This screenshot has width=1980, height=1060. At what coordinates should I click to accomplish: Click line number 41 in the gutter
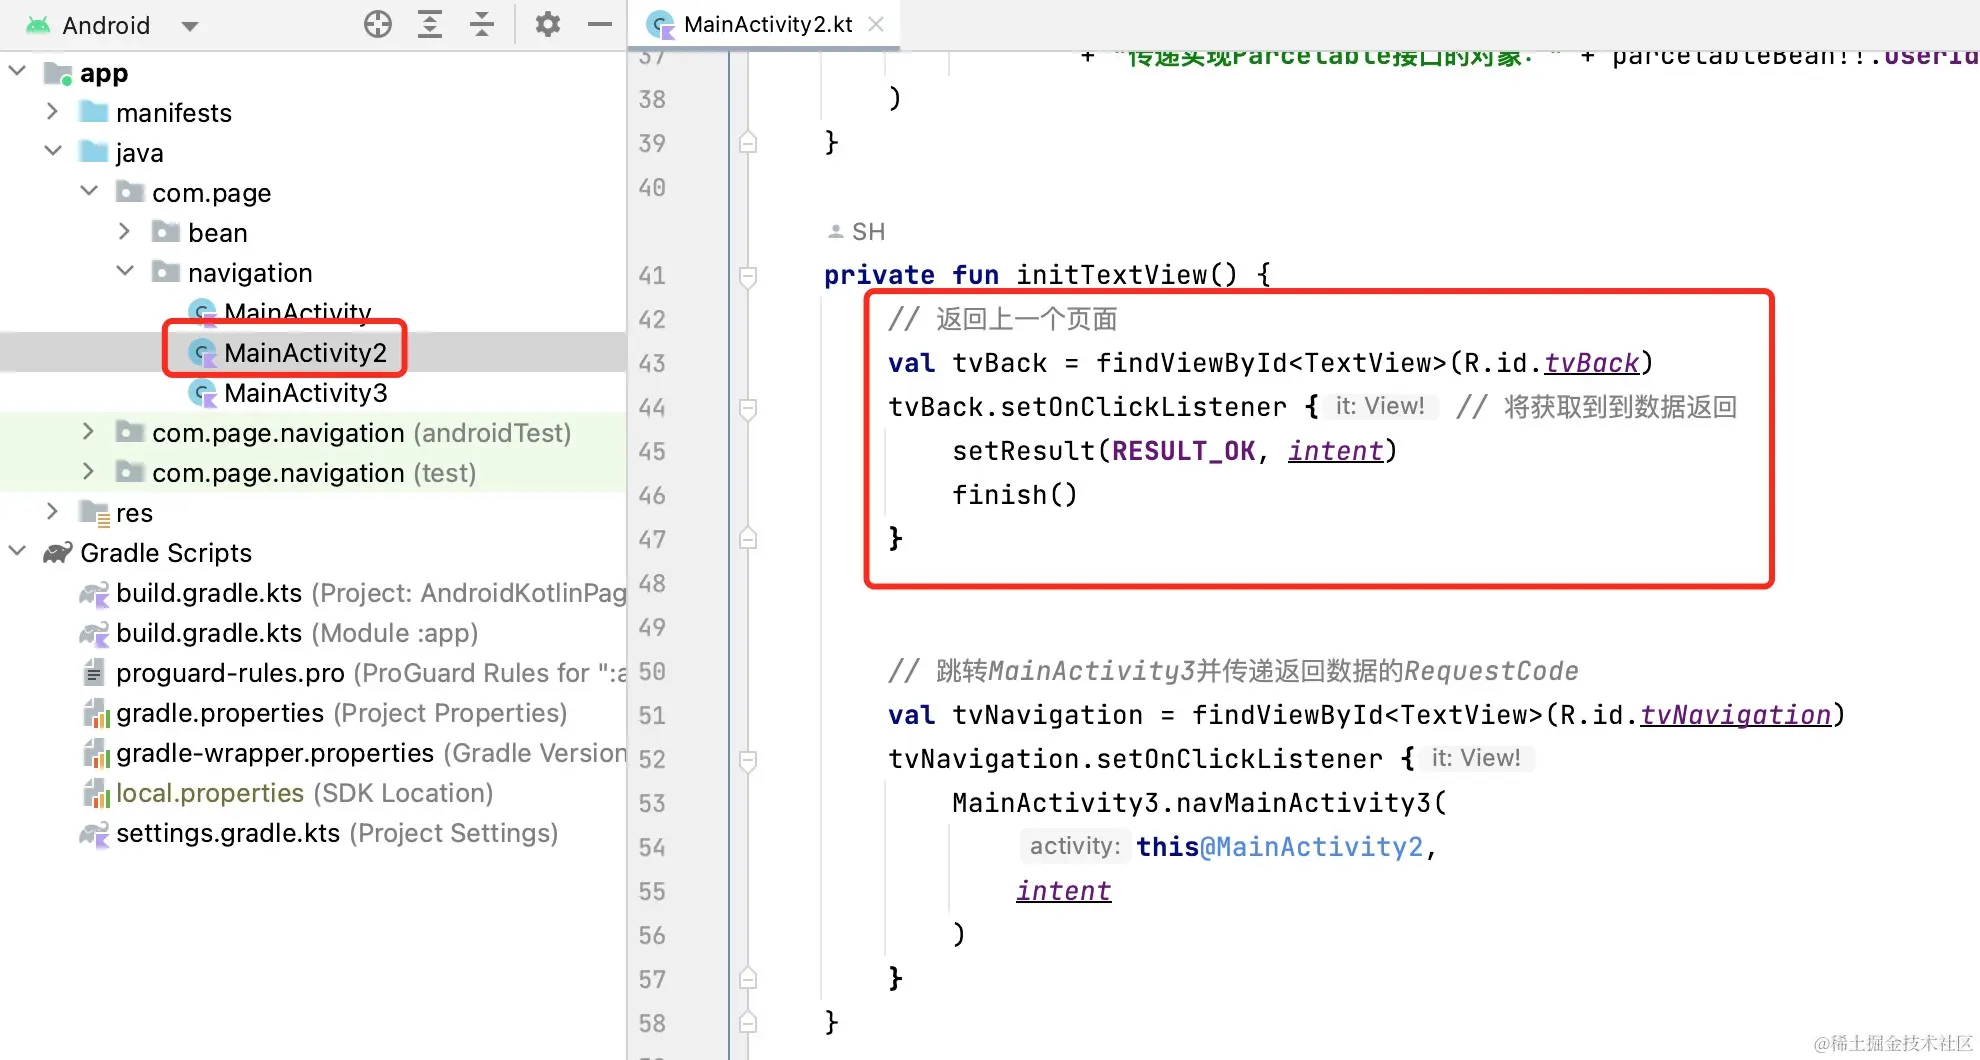pyautogui.click(x=652, y=276)
